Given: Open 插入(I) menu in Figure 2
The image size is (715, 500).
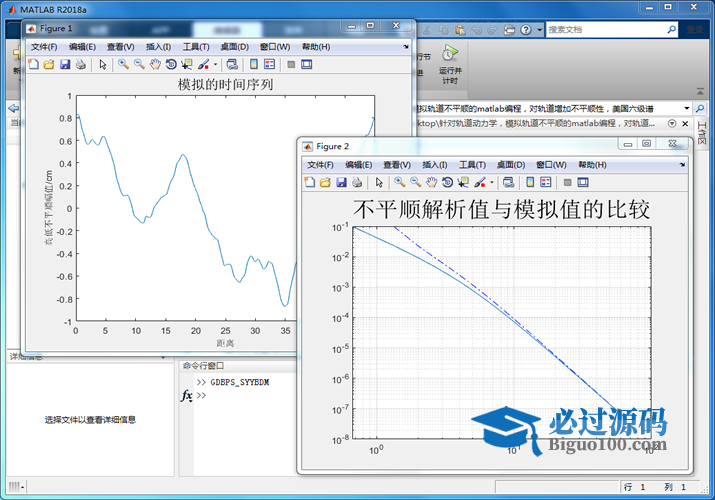Looking at the screenshot, I should [435, 165].
